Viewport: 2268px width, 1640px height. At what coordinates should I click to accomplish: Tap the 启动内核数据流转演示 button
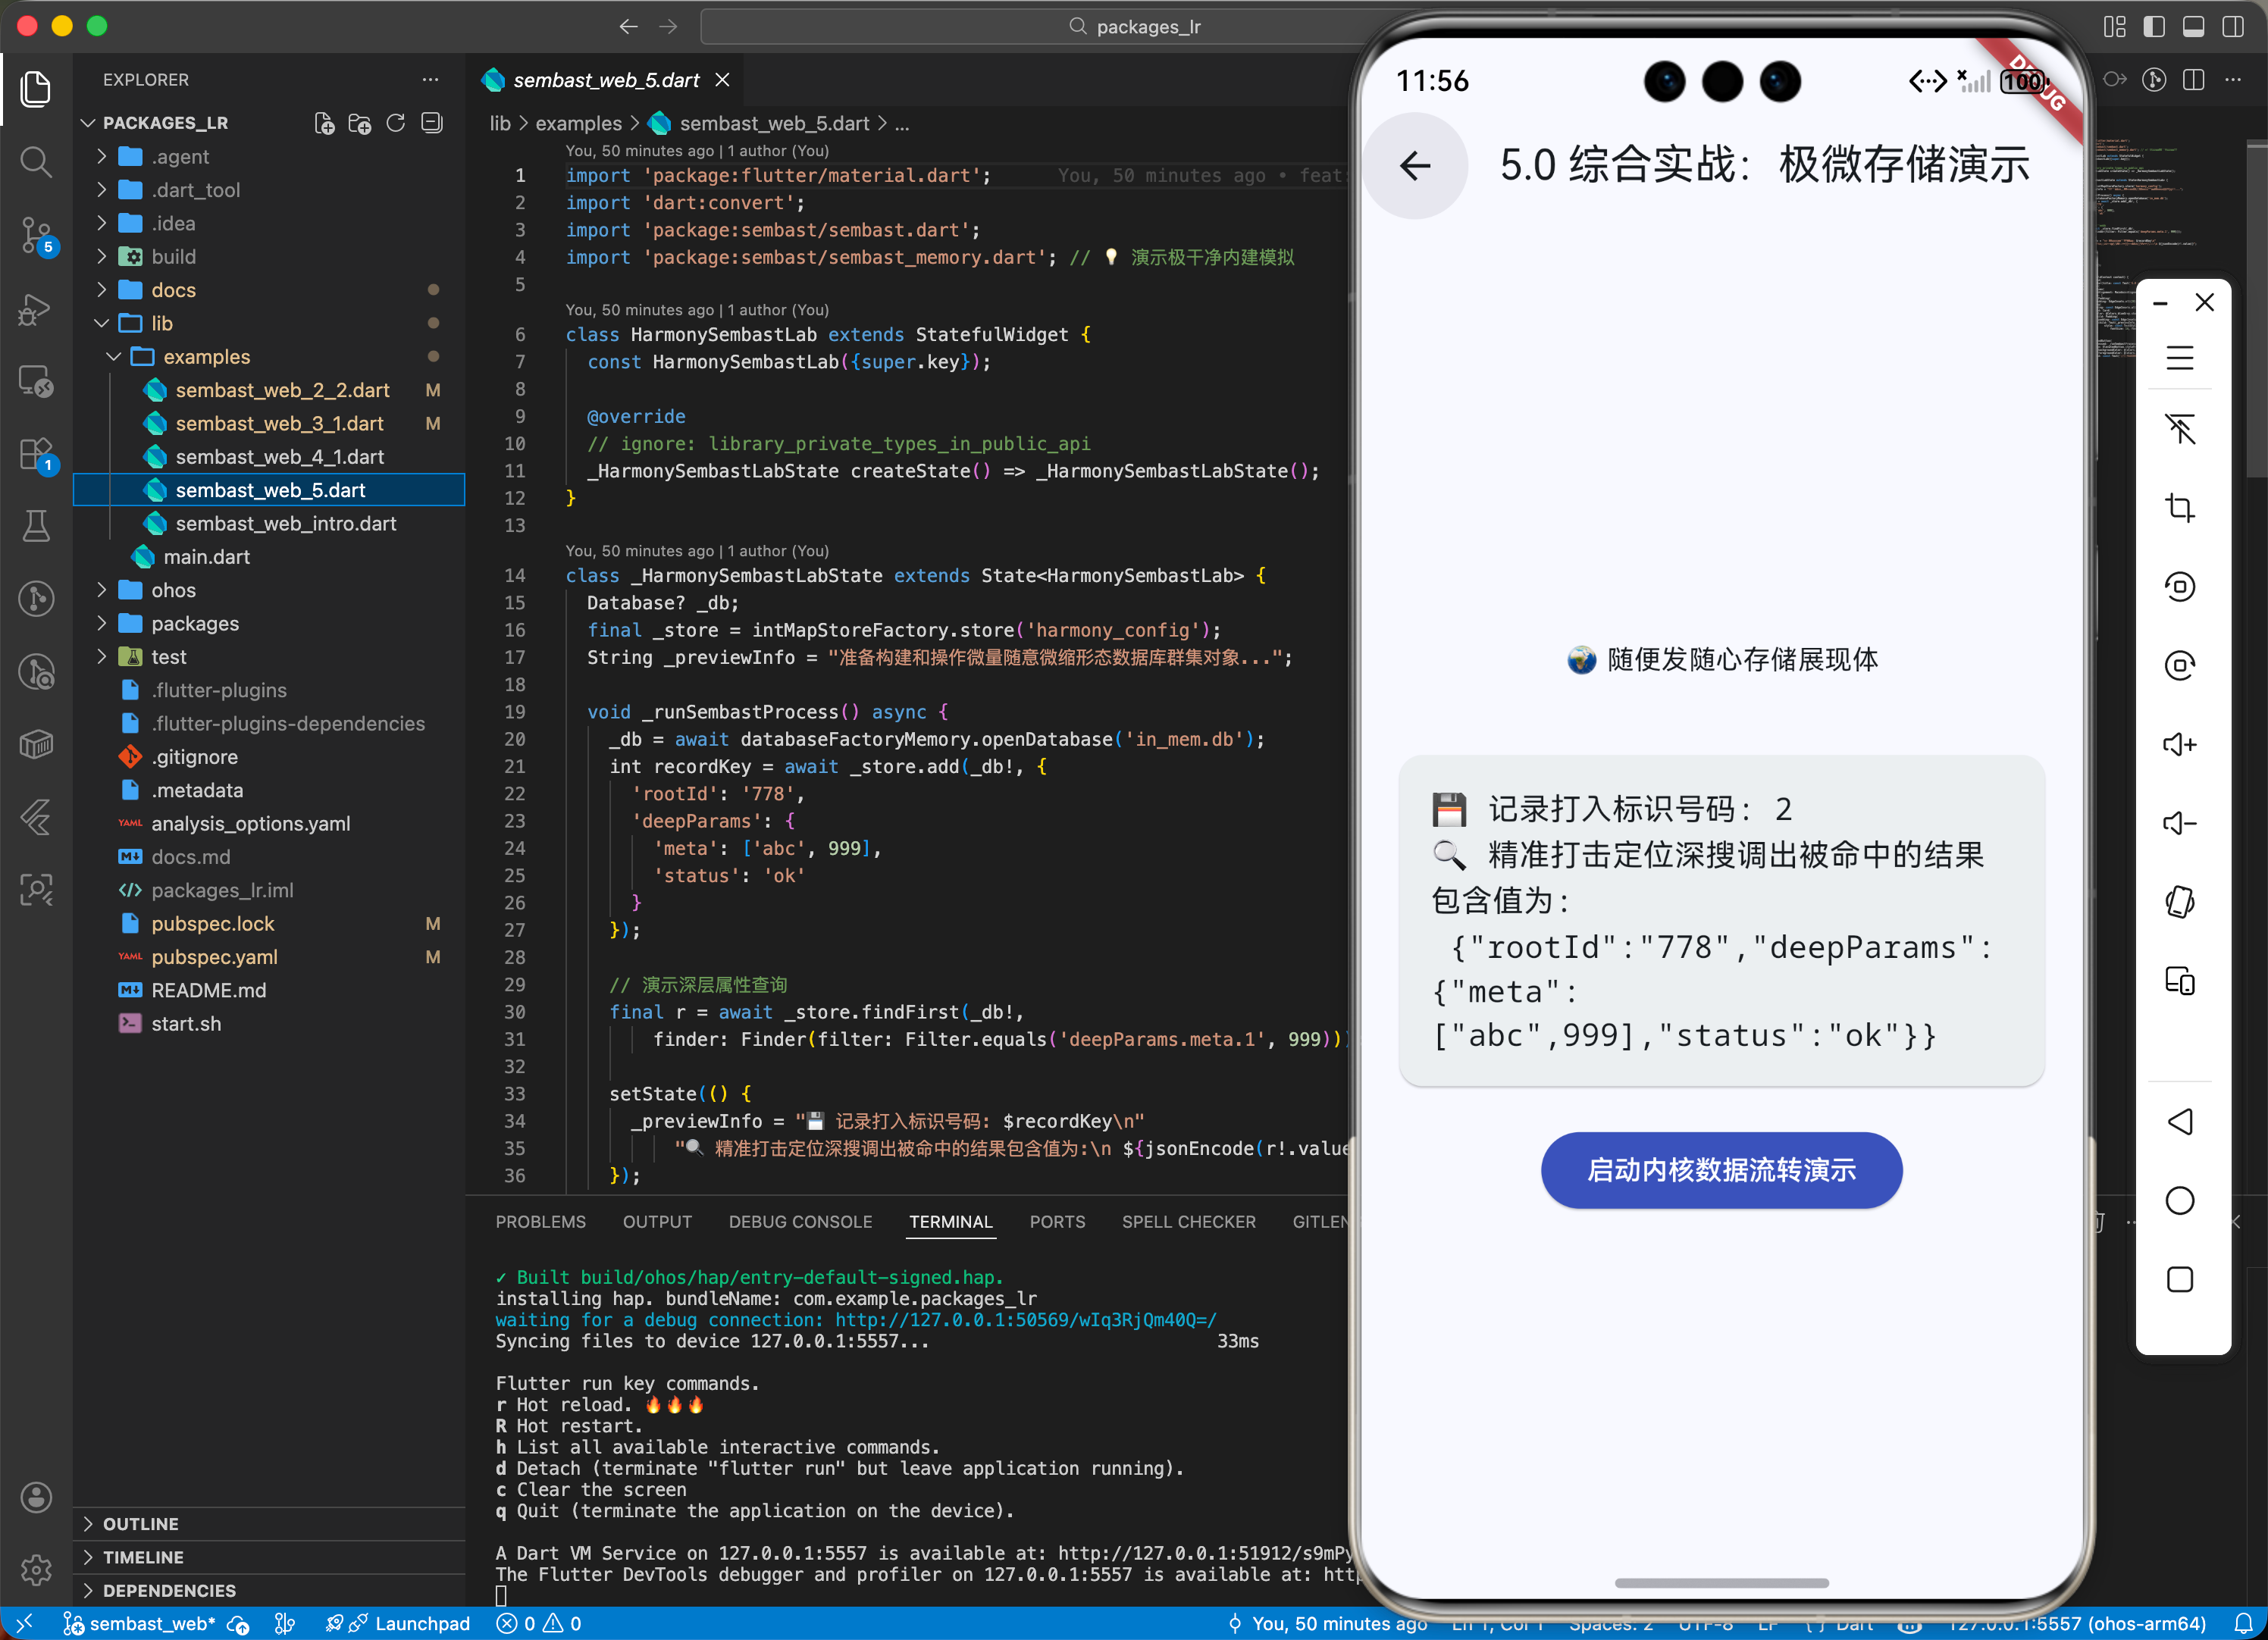[x=1720, y=1170]
